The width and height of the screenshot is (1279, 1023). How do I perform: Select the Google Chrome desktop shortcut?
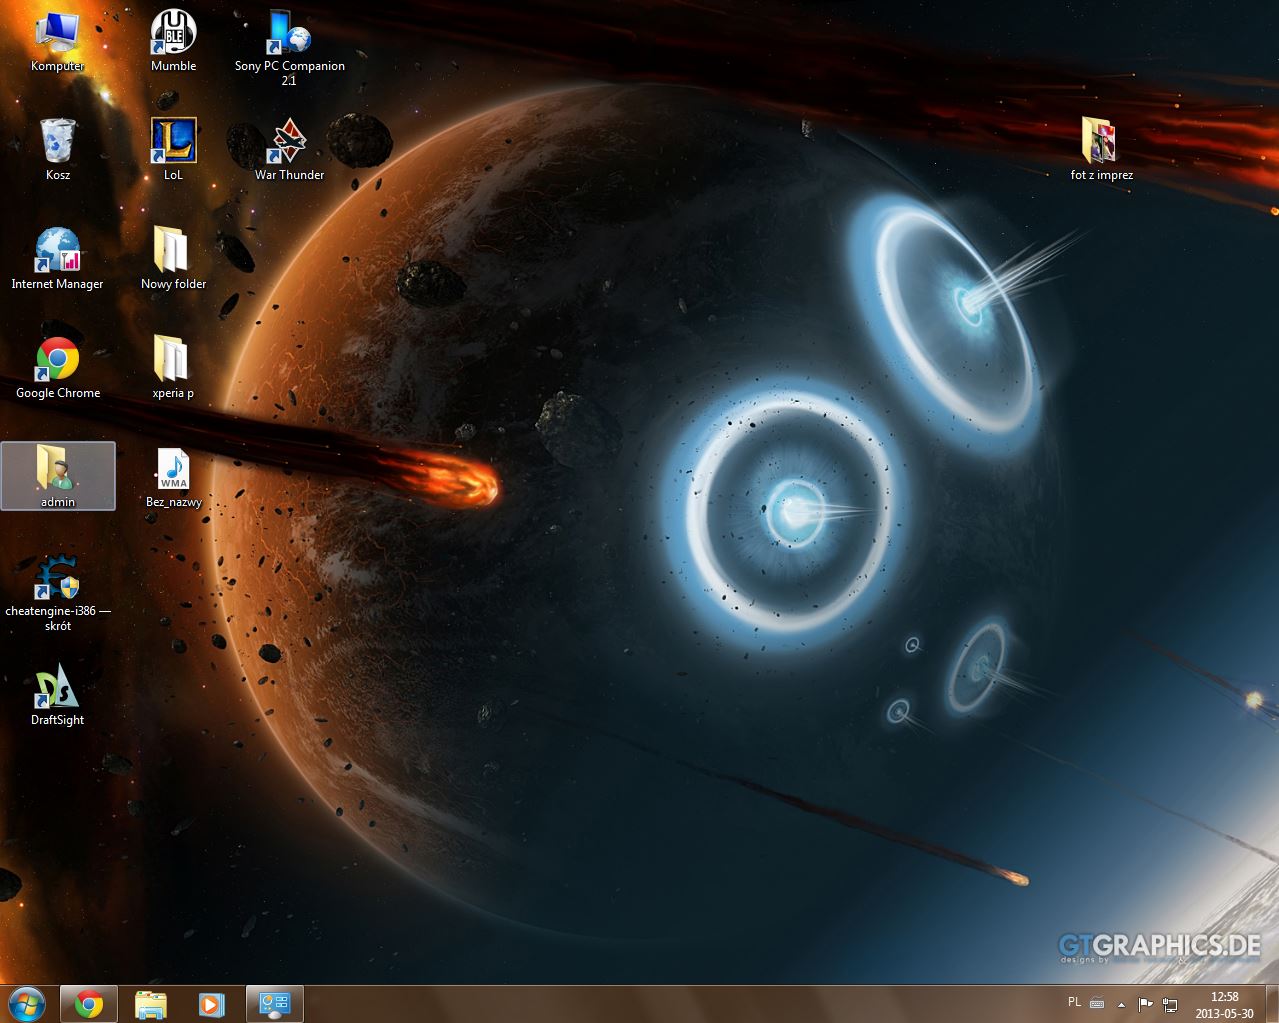pos(57,368)
